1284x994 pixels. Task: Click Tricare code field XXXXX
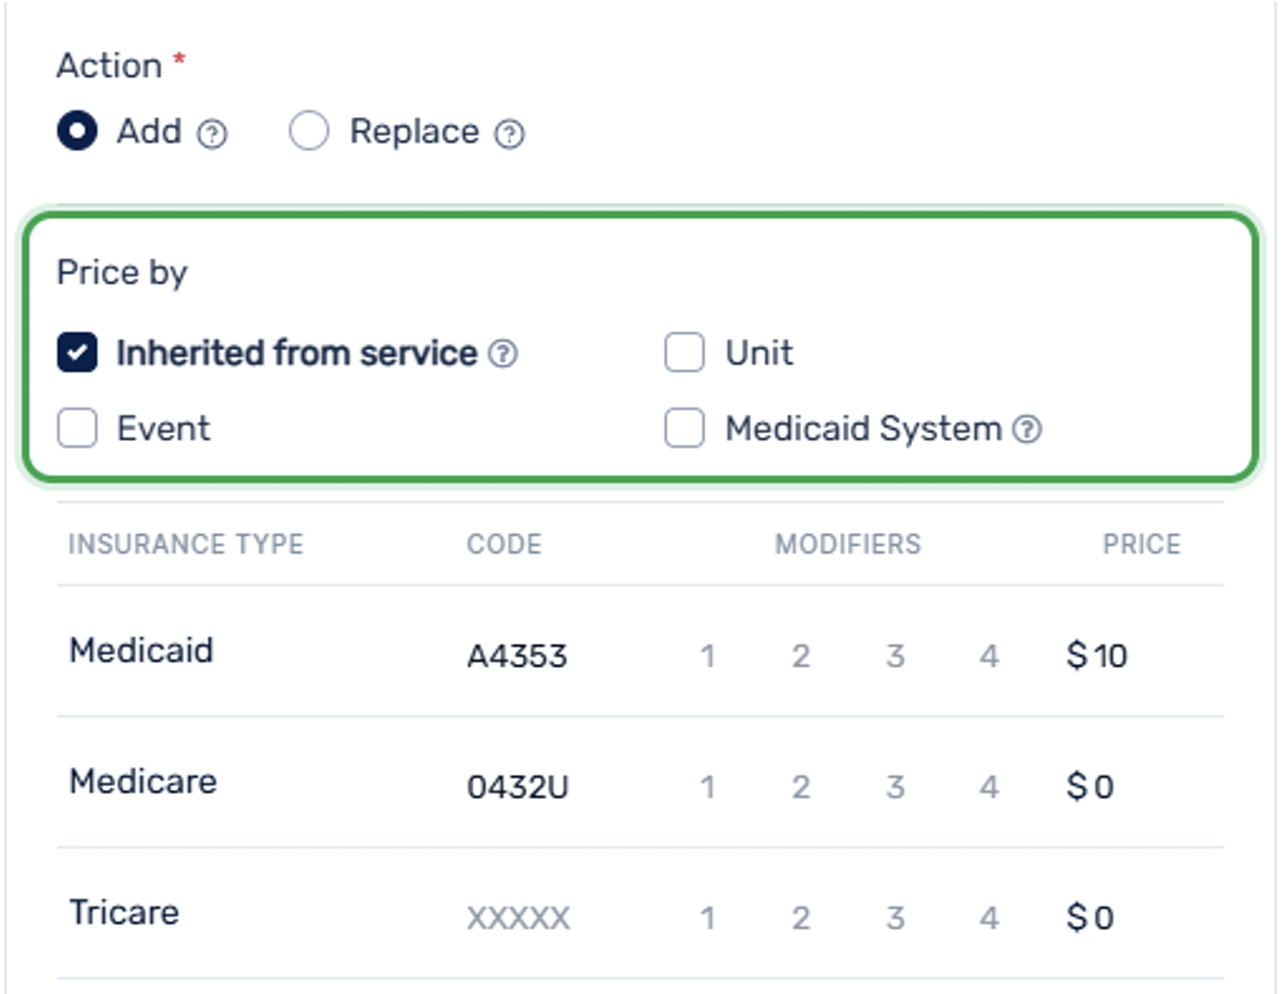tap(518, 918)
